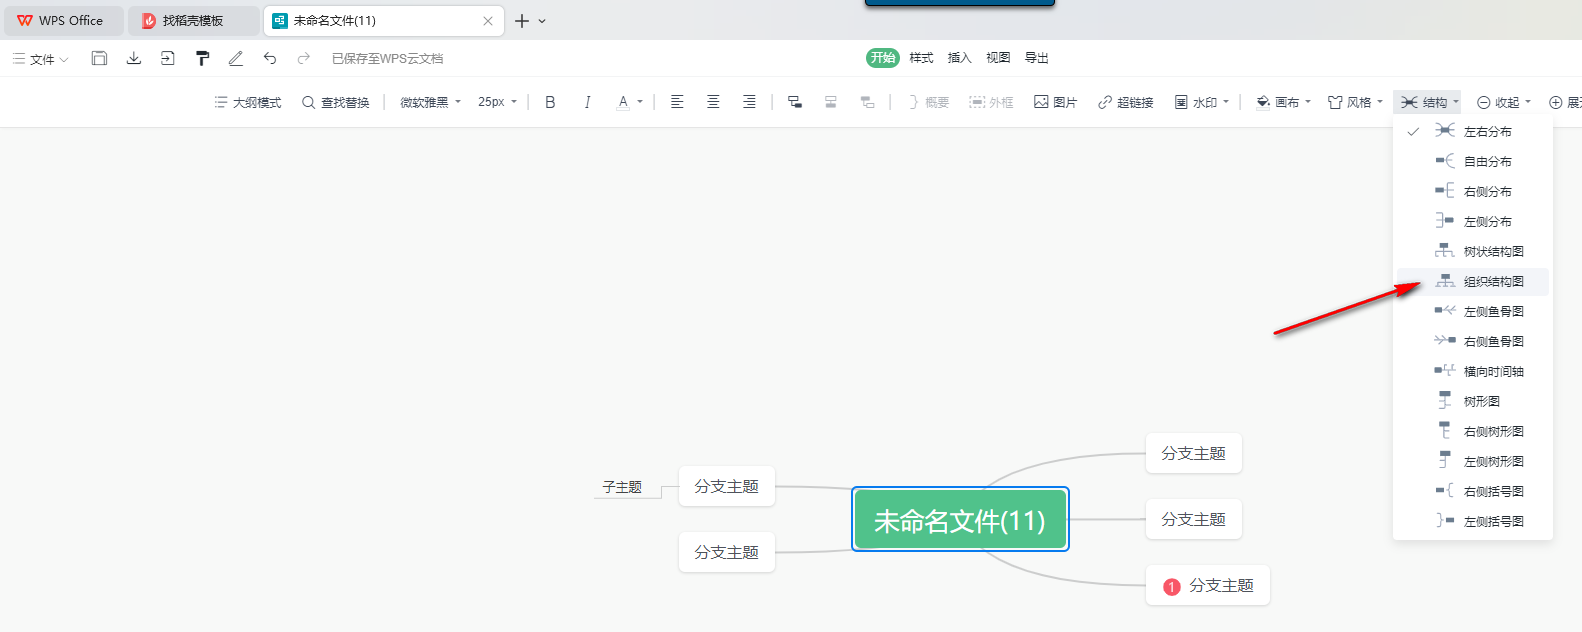Toggle bold formatting

[x=550, y=102]
